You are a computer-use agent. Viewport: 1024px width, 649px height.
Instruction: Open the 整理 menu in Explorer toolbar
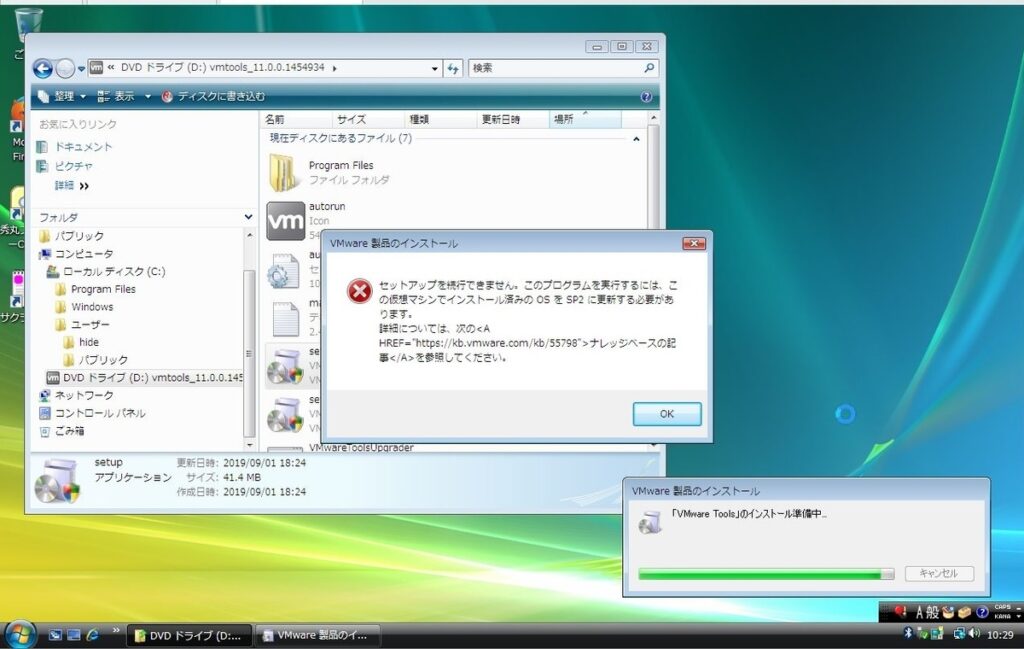coord(62,97)
